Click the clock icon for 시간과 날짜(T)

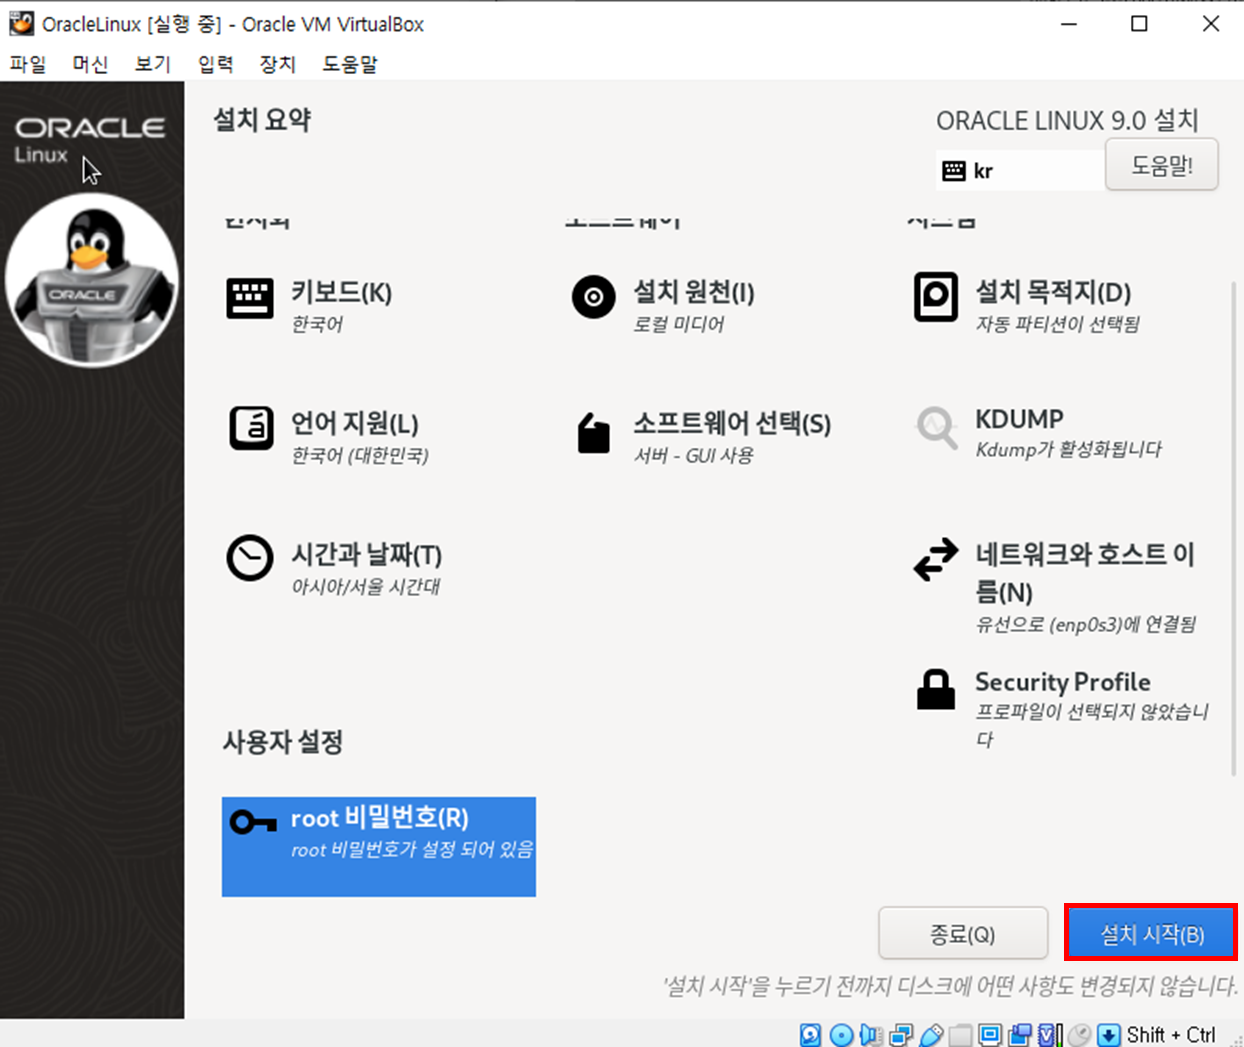point(250,558)
